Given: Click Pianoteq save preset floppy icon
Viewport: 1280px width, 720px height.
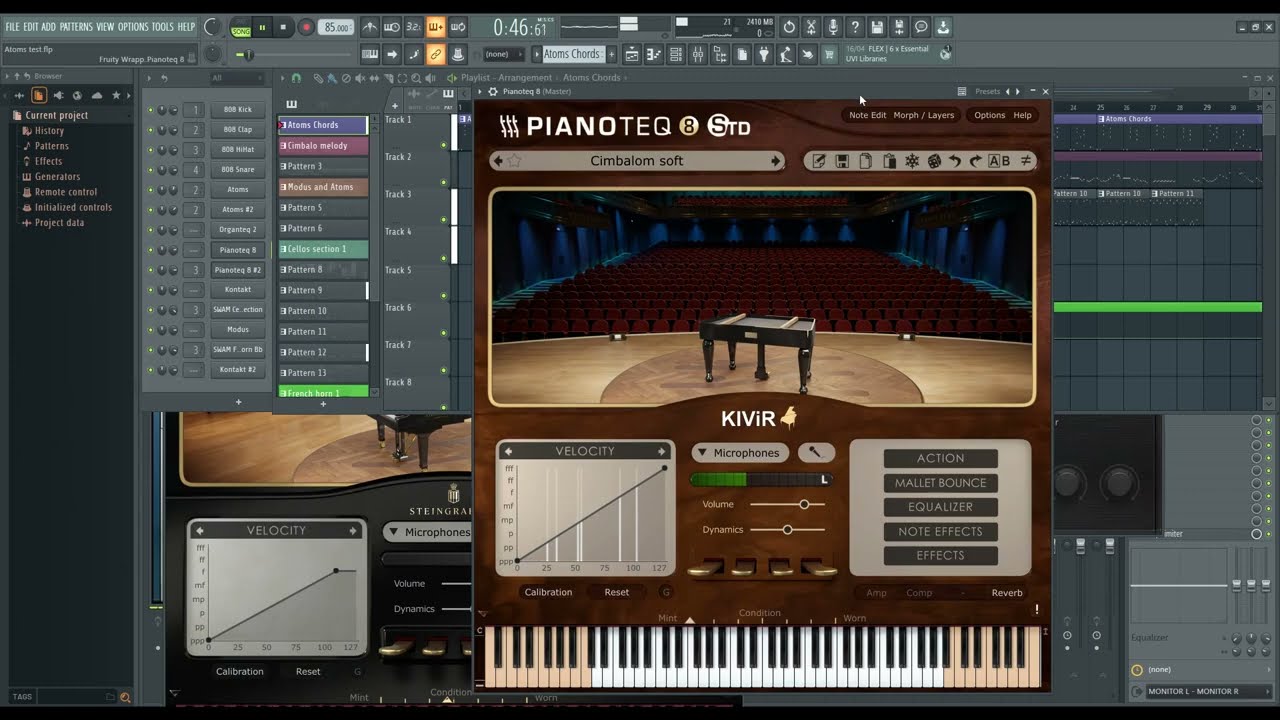Looking at the screenshot, I should pos(842,161).
